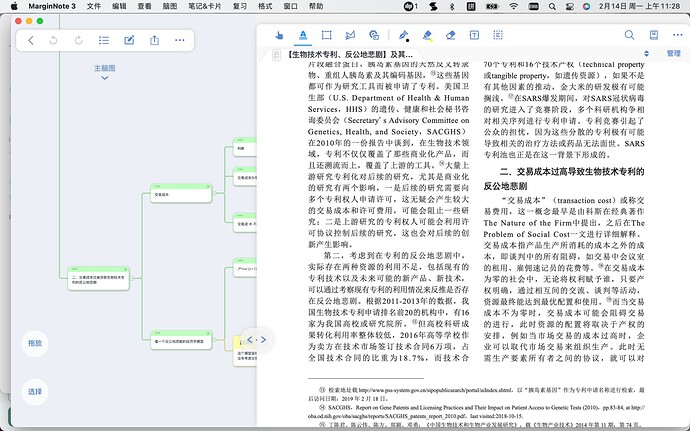The width and height of the screenshot is (690, 431).
Task: Expand the 主脑图 dropdown chevron
Action: pyautogui.click(x=105, y=78)
